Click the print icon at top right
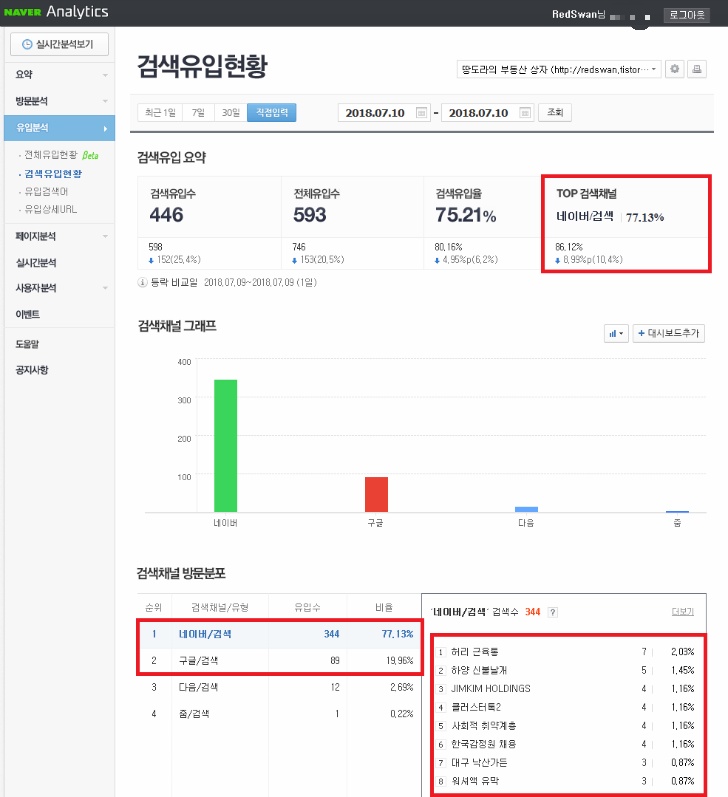728x797 pixels. [x=697, y=69]
